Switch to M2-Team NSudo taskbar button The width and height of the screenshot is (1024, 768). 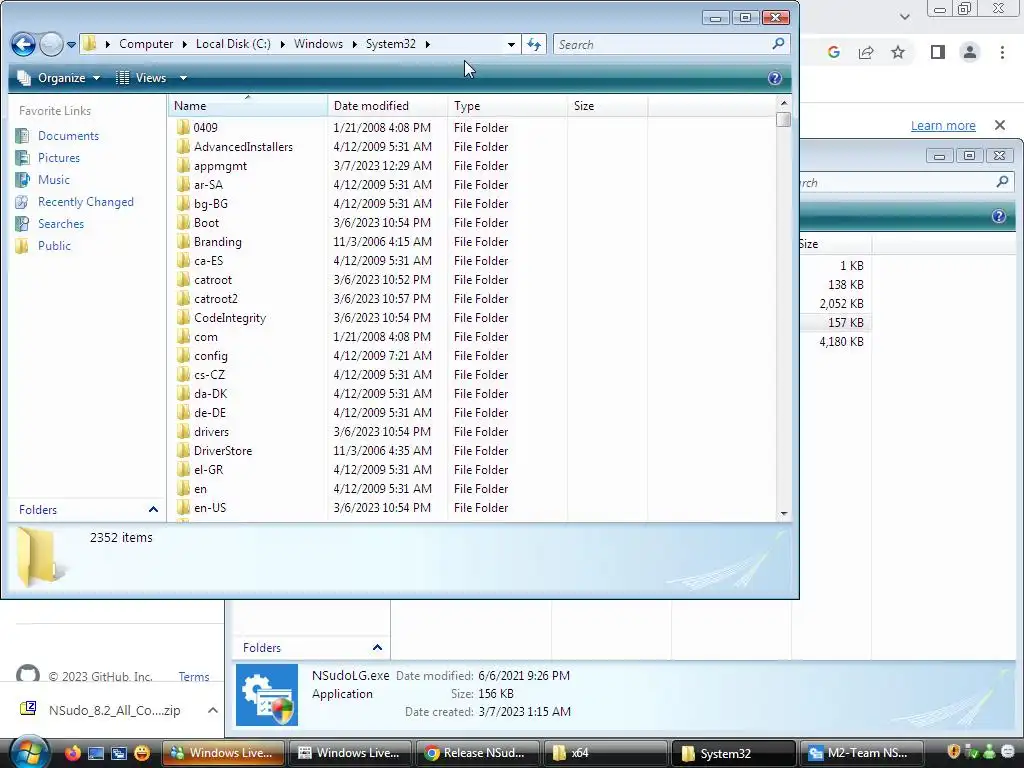[861, 753]
